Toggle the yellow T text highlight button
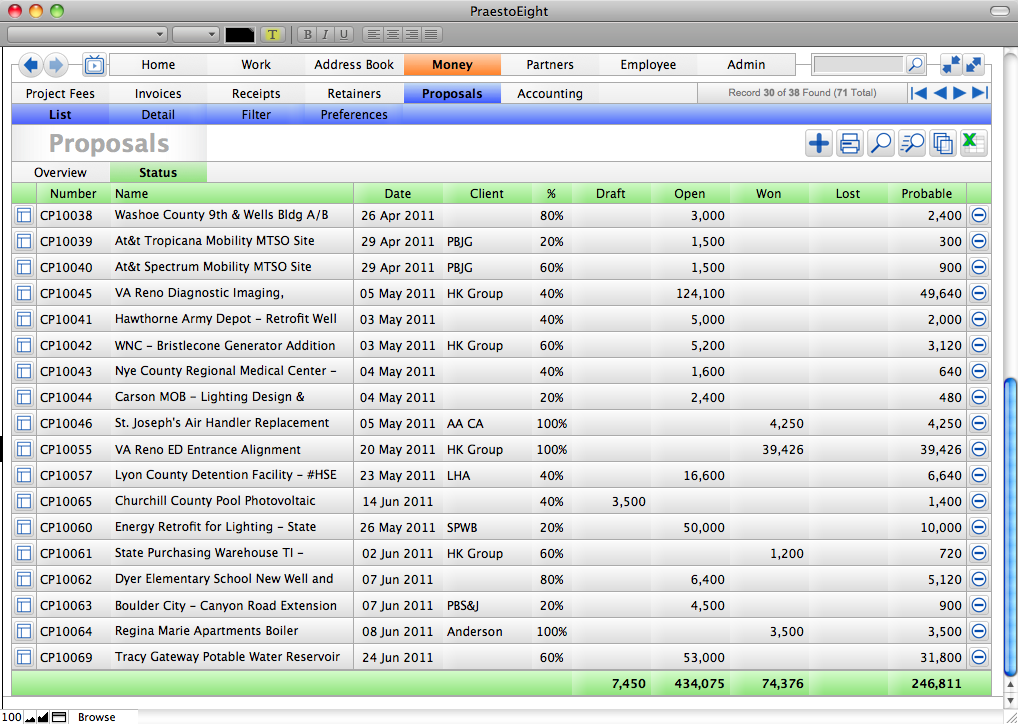Screen dimensions: 1018x724 [273, 34]
